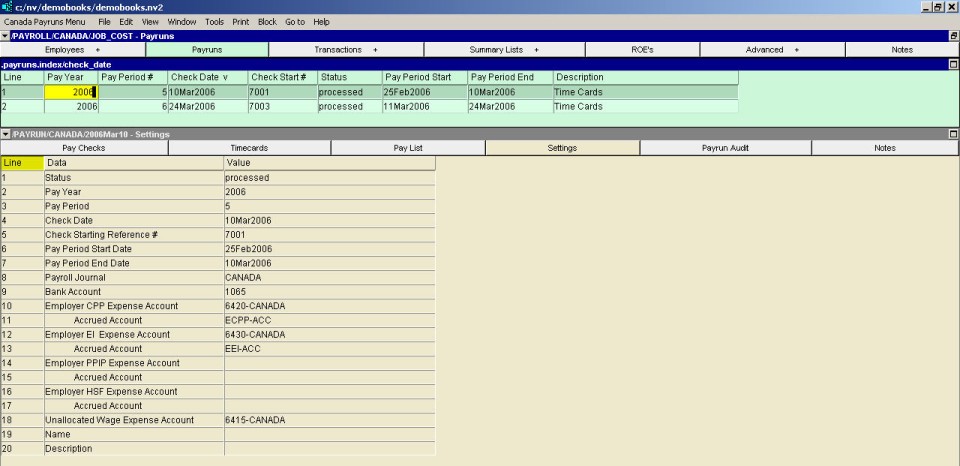
Task: Sort by the Check Date column header
Action: pos(206,77)
